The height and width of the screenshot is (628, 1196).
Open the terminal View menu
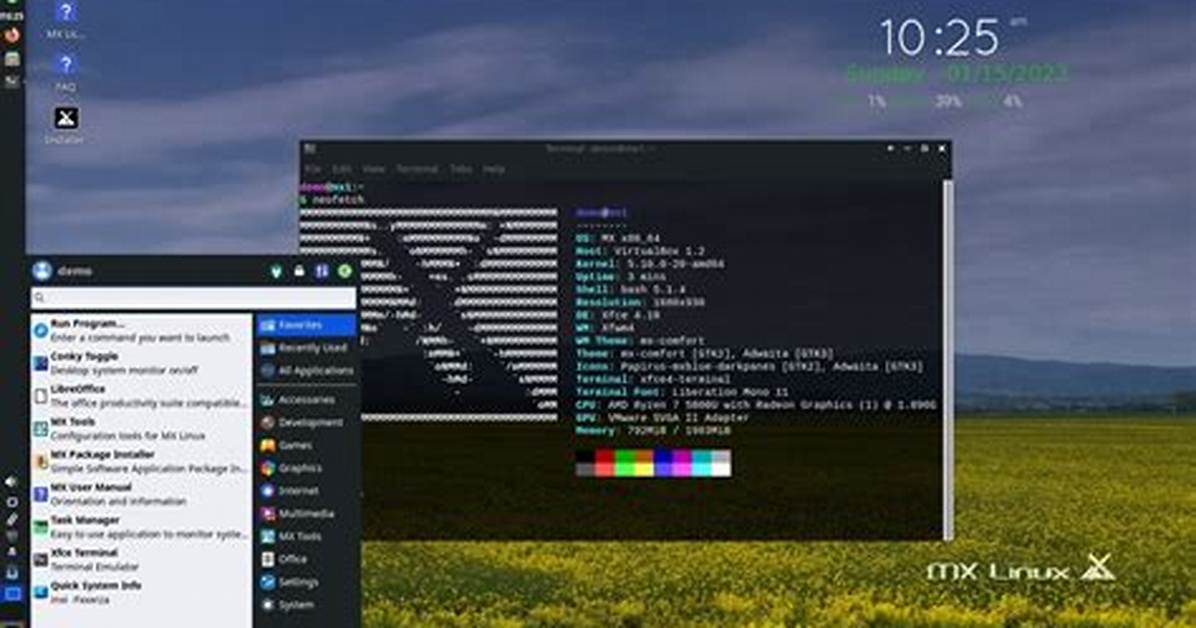374,169
